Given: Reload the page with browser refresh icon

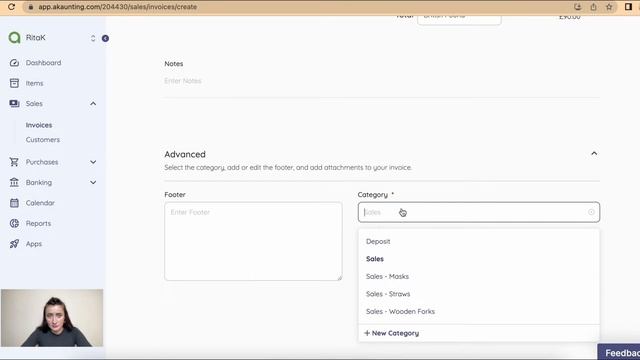Looking at the screenshot, I should (x=11, y=7).
